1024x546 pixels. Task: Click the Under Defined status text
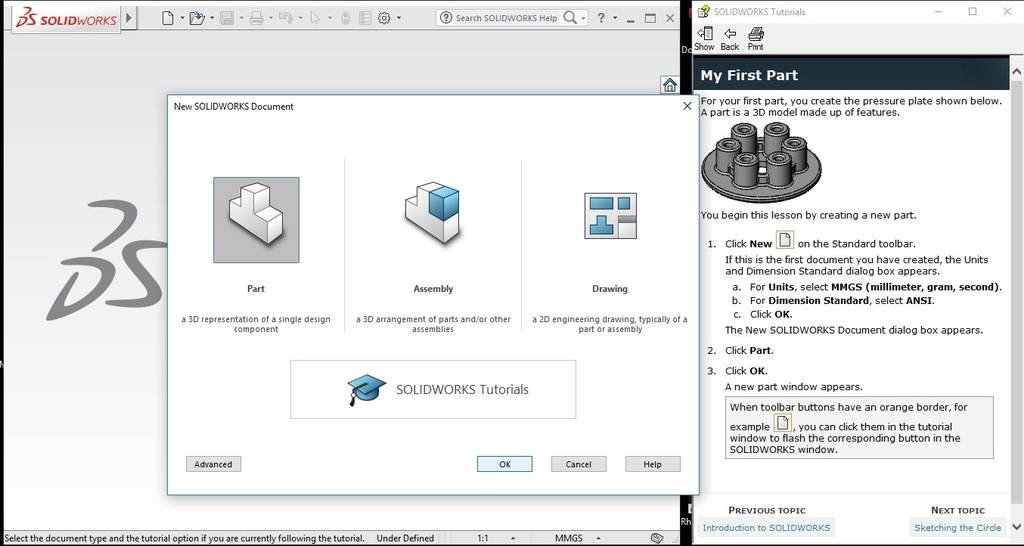[x=405, y=539]
